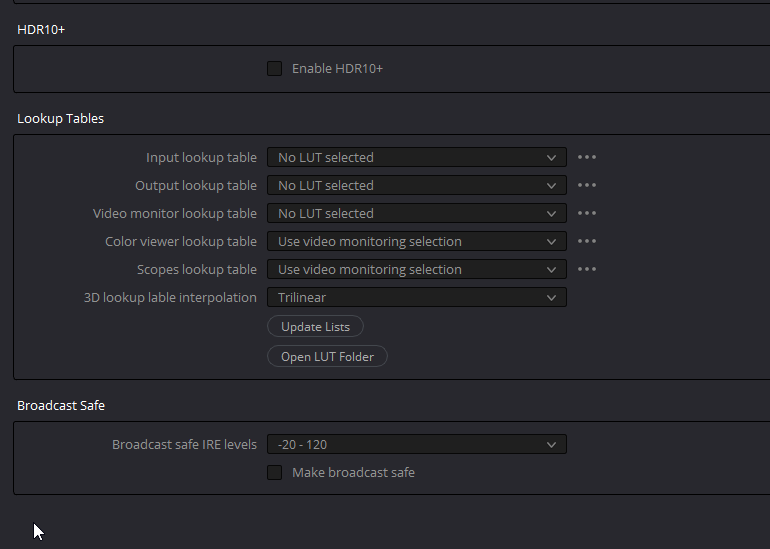Click the Color viewer lookup table label
Image resolution: width=770 pixels, height=549 pixels.
pos(181,242)
